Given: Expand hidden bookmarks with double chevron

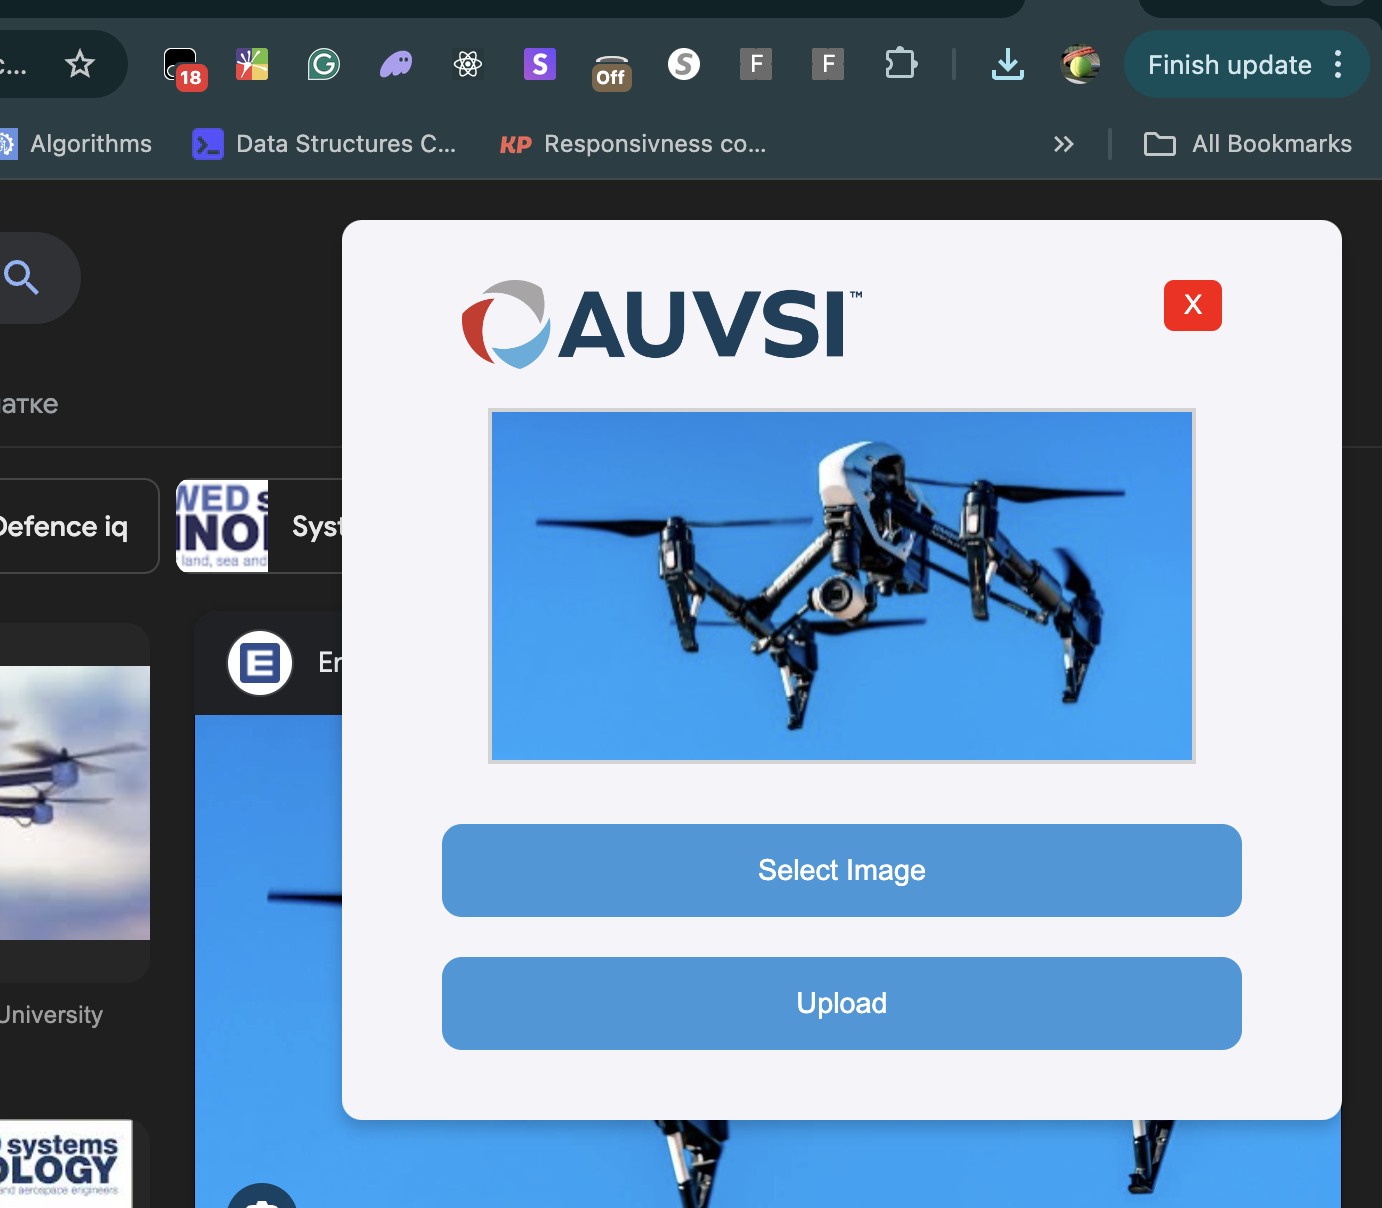Looking at the screenshot, I should (1064, 144).
